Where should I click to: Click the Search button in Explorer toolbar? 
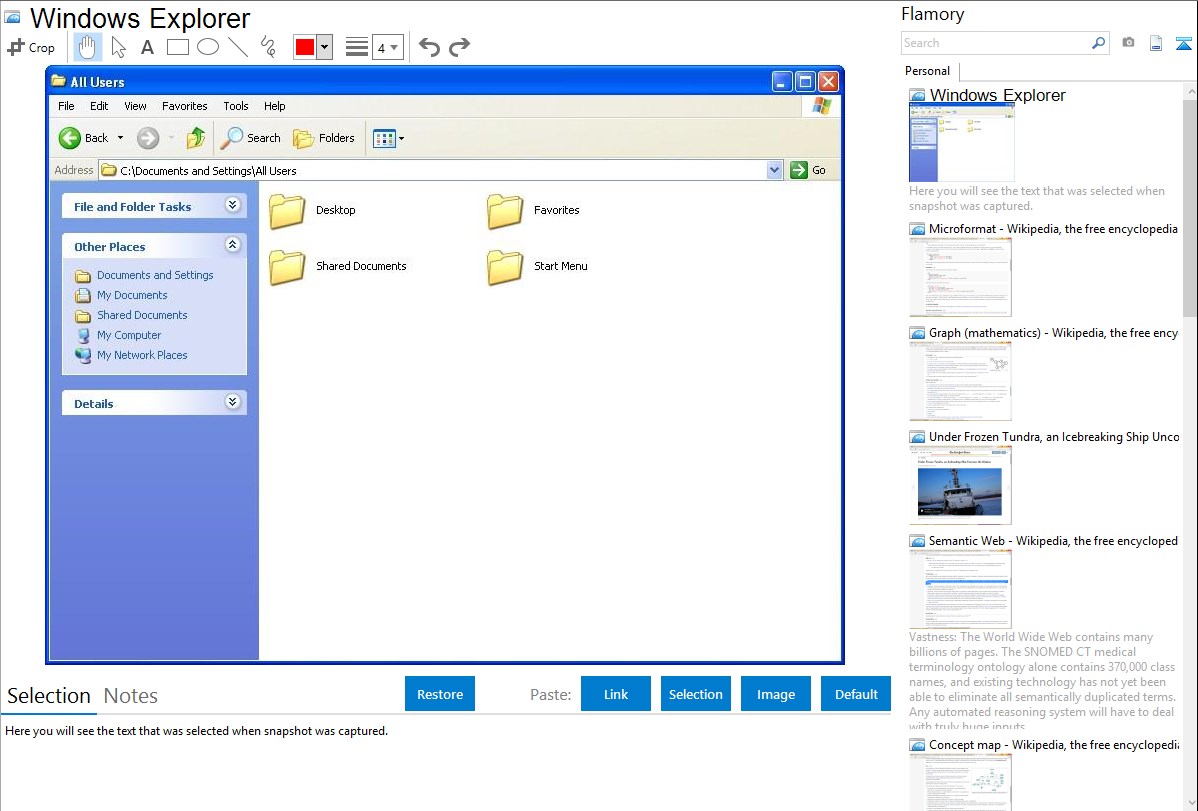coord(251,138)
